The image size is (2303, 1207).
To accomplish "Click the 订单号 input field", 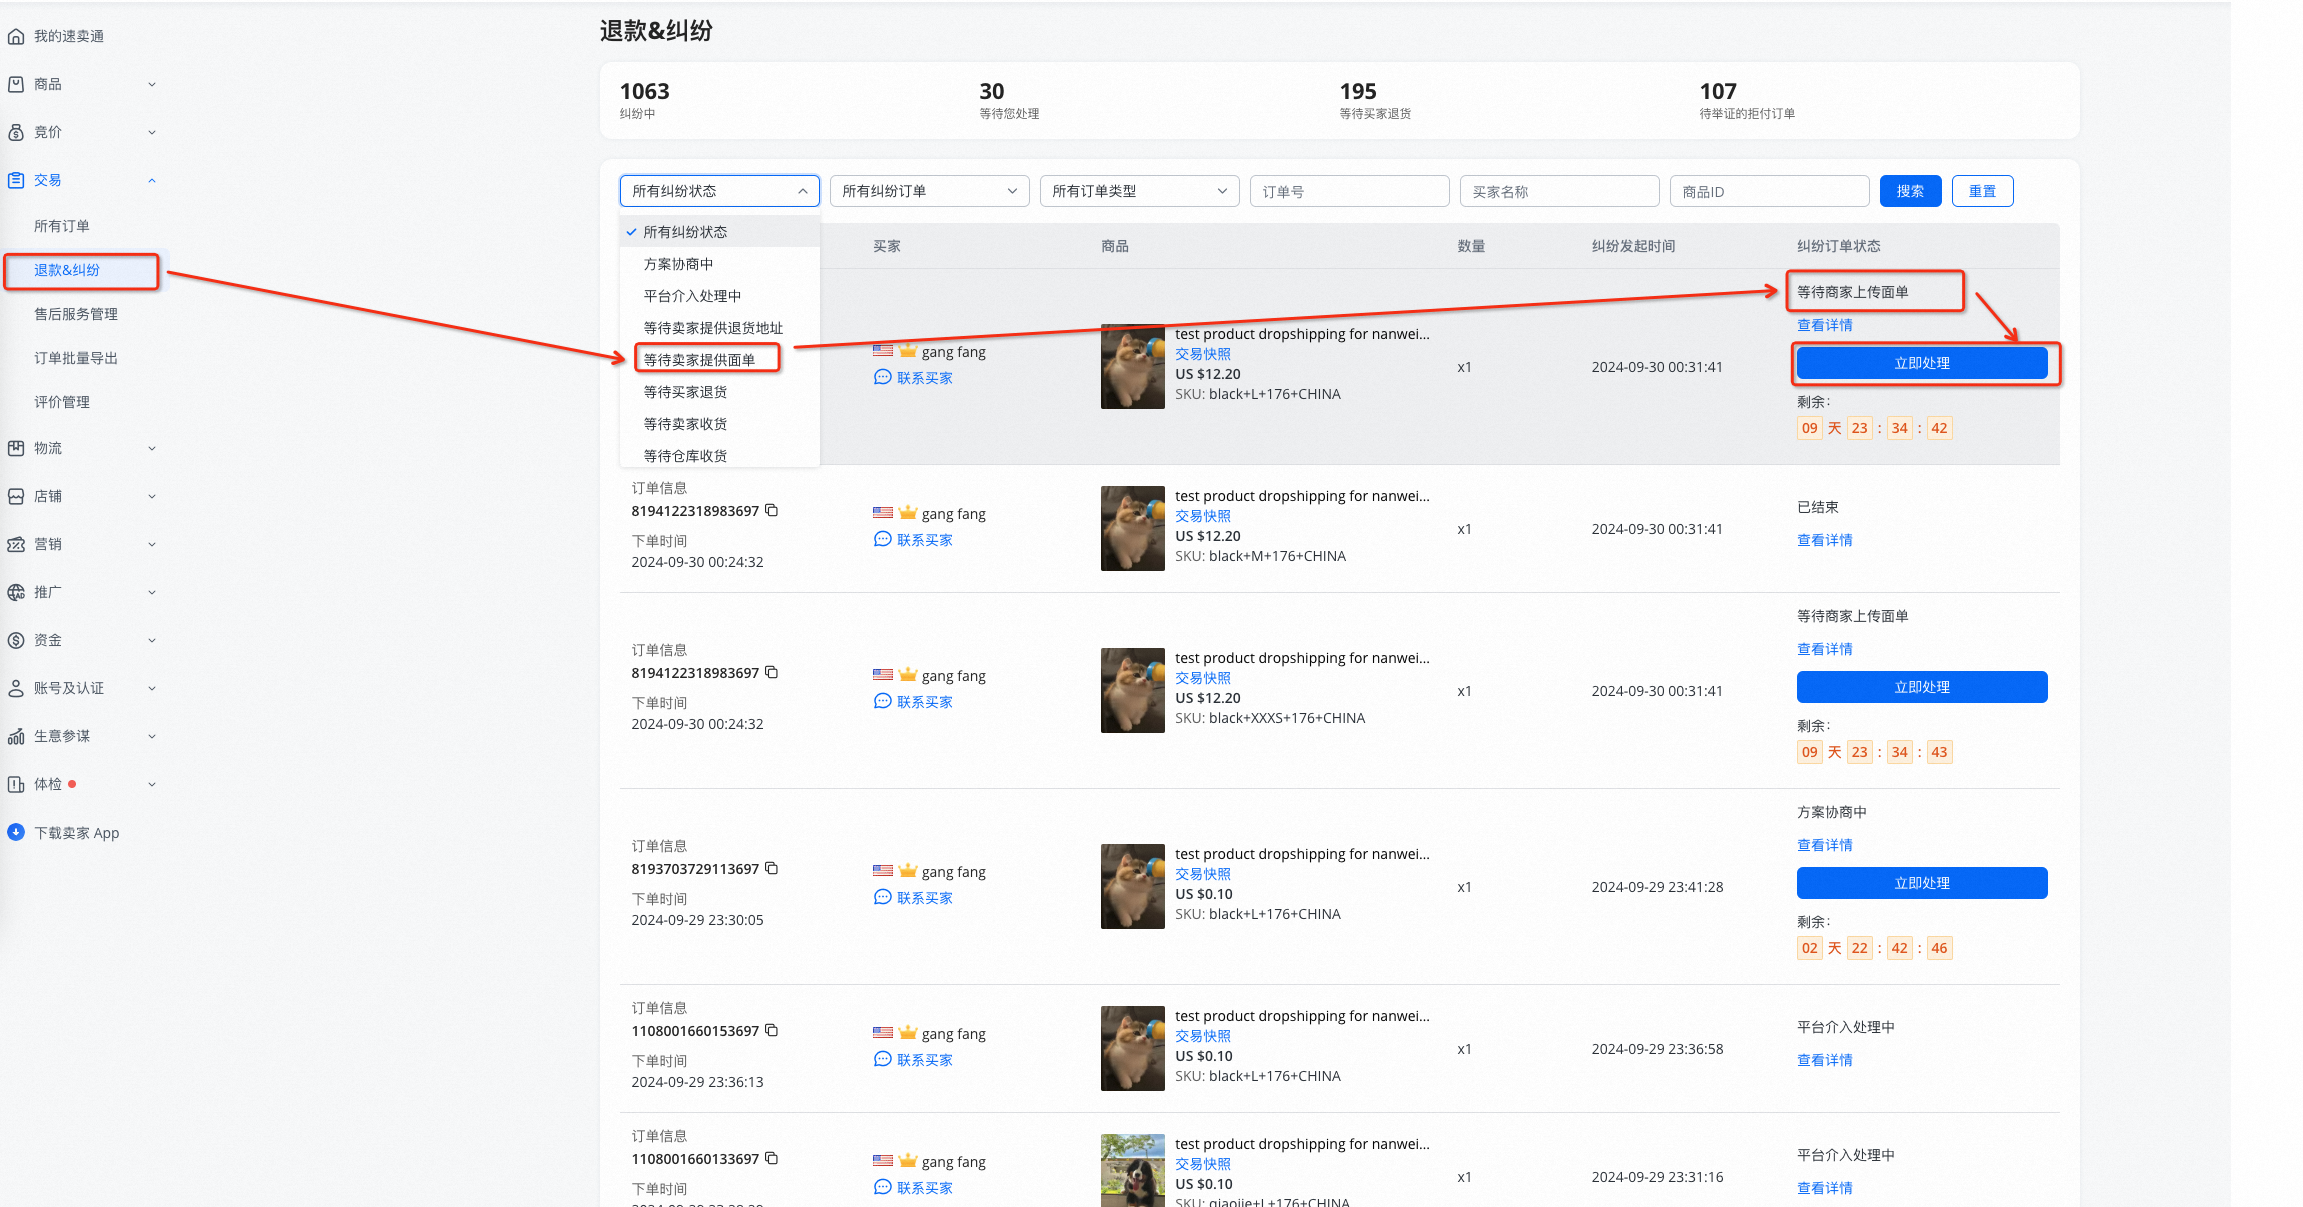I will (x=1349, y=191).
